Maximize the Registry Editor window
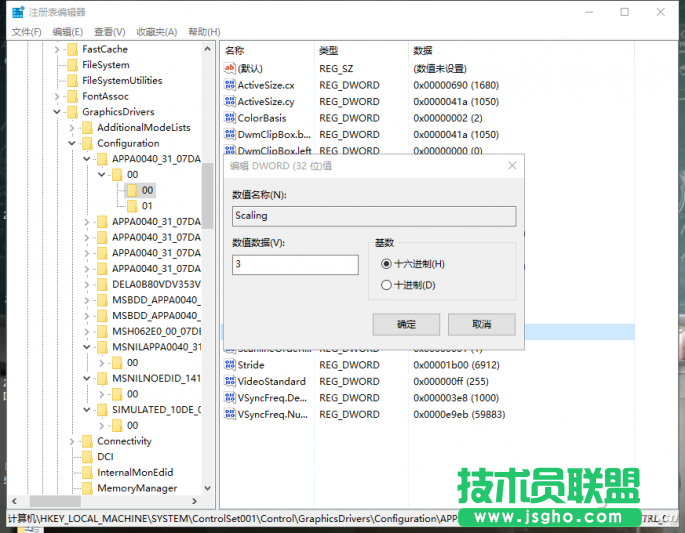The image size is (685, 533). pyautogui.click(x=625, y=12)
